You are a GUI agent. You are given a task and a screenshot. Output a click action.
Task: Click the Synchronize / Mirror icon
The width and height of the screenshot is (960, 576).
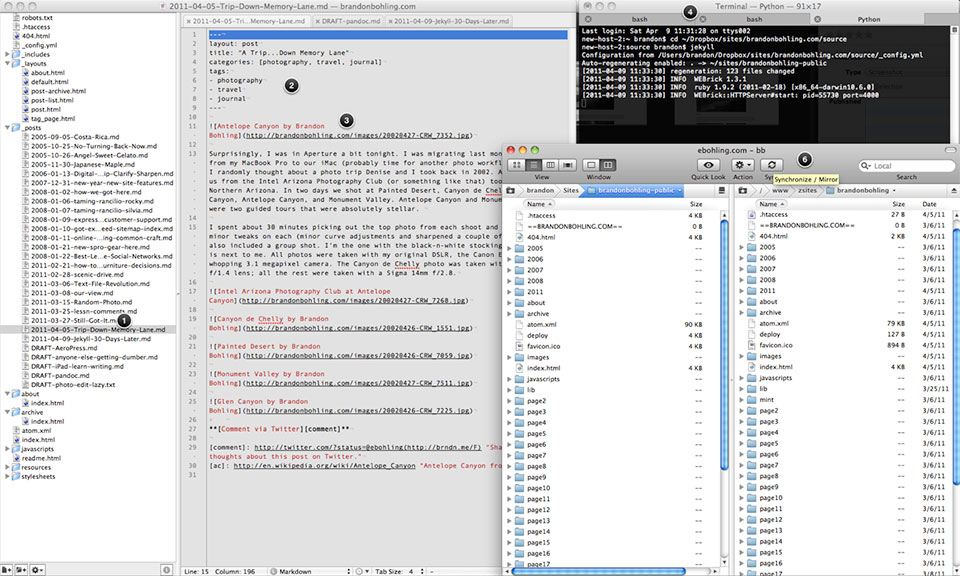[x=772, y=164]
